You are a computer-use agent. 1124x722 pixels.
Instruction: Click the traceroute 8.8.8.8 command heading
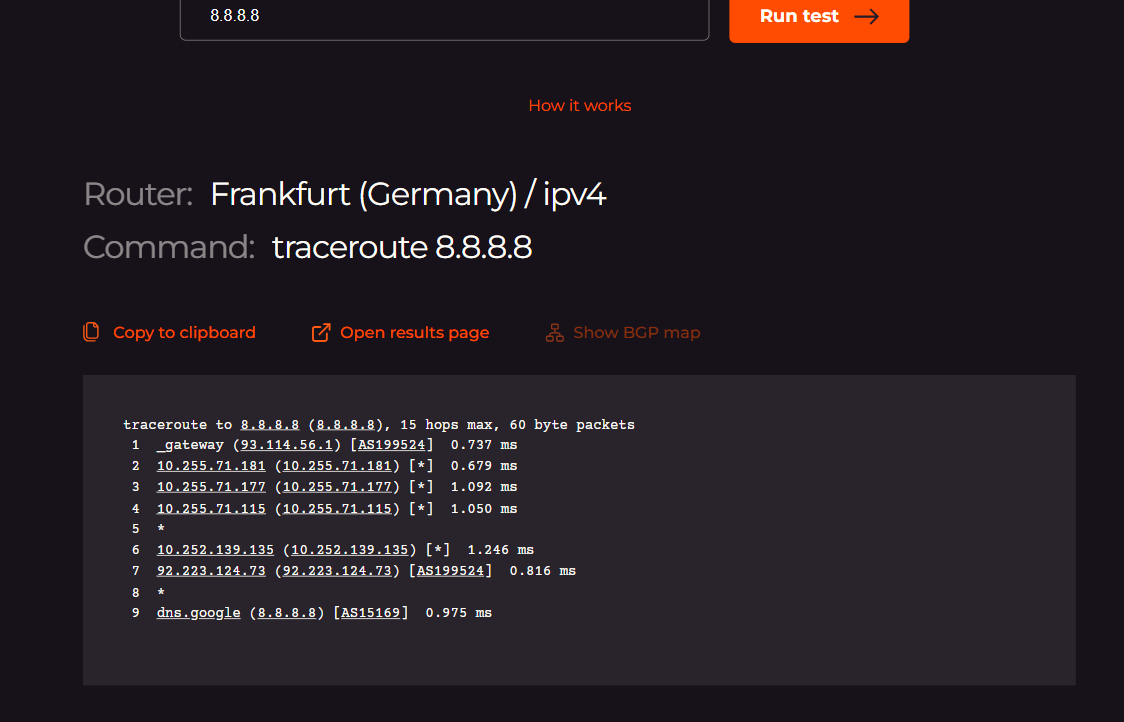click(x=401, y=247)
